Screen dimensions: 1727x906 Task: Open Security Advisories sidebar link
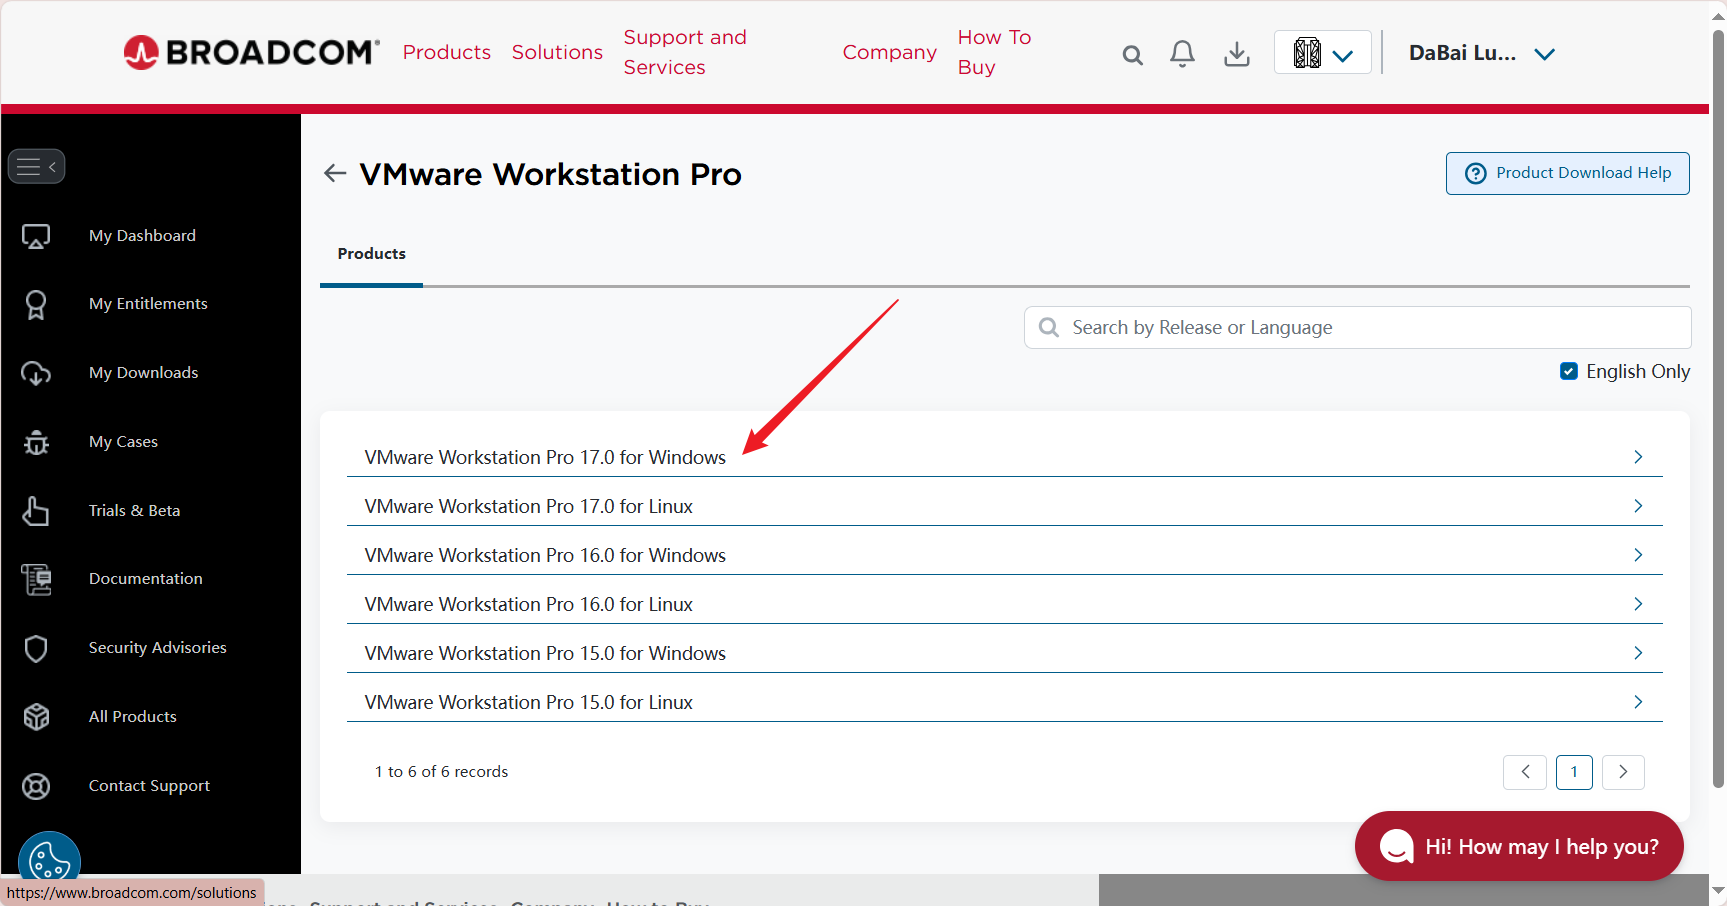tap(157, 648)
